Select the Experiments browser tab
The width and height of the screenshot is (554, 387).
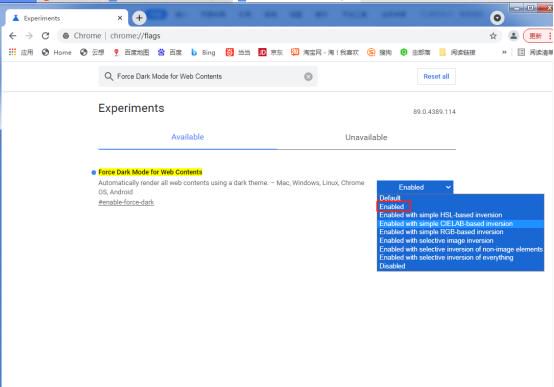click(x=67, y=18)
